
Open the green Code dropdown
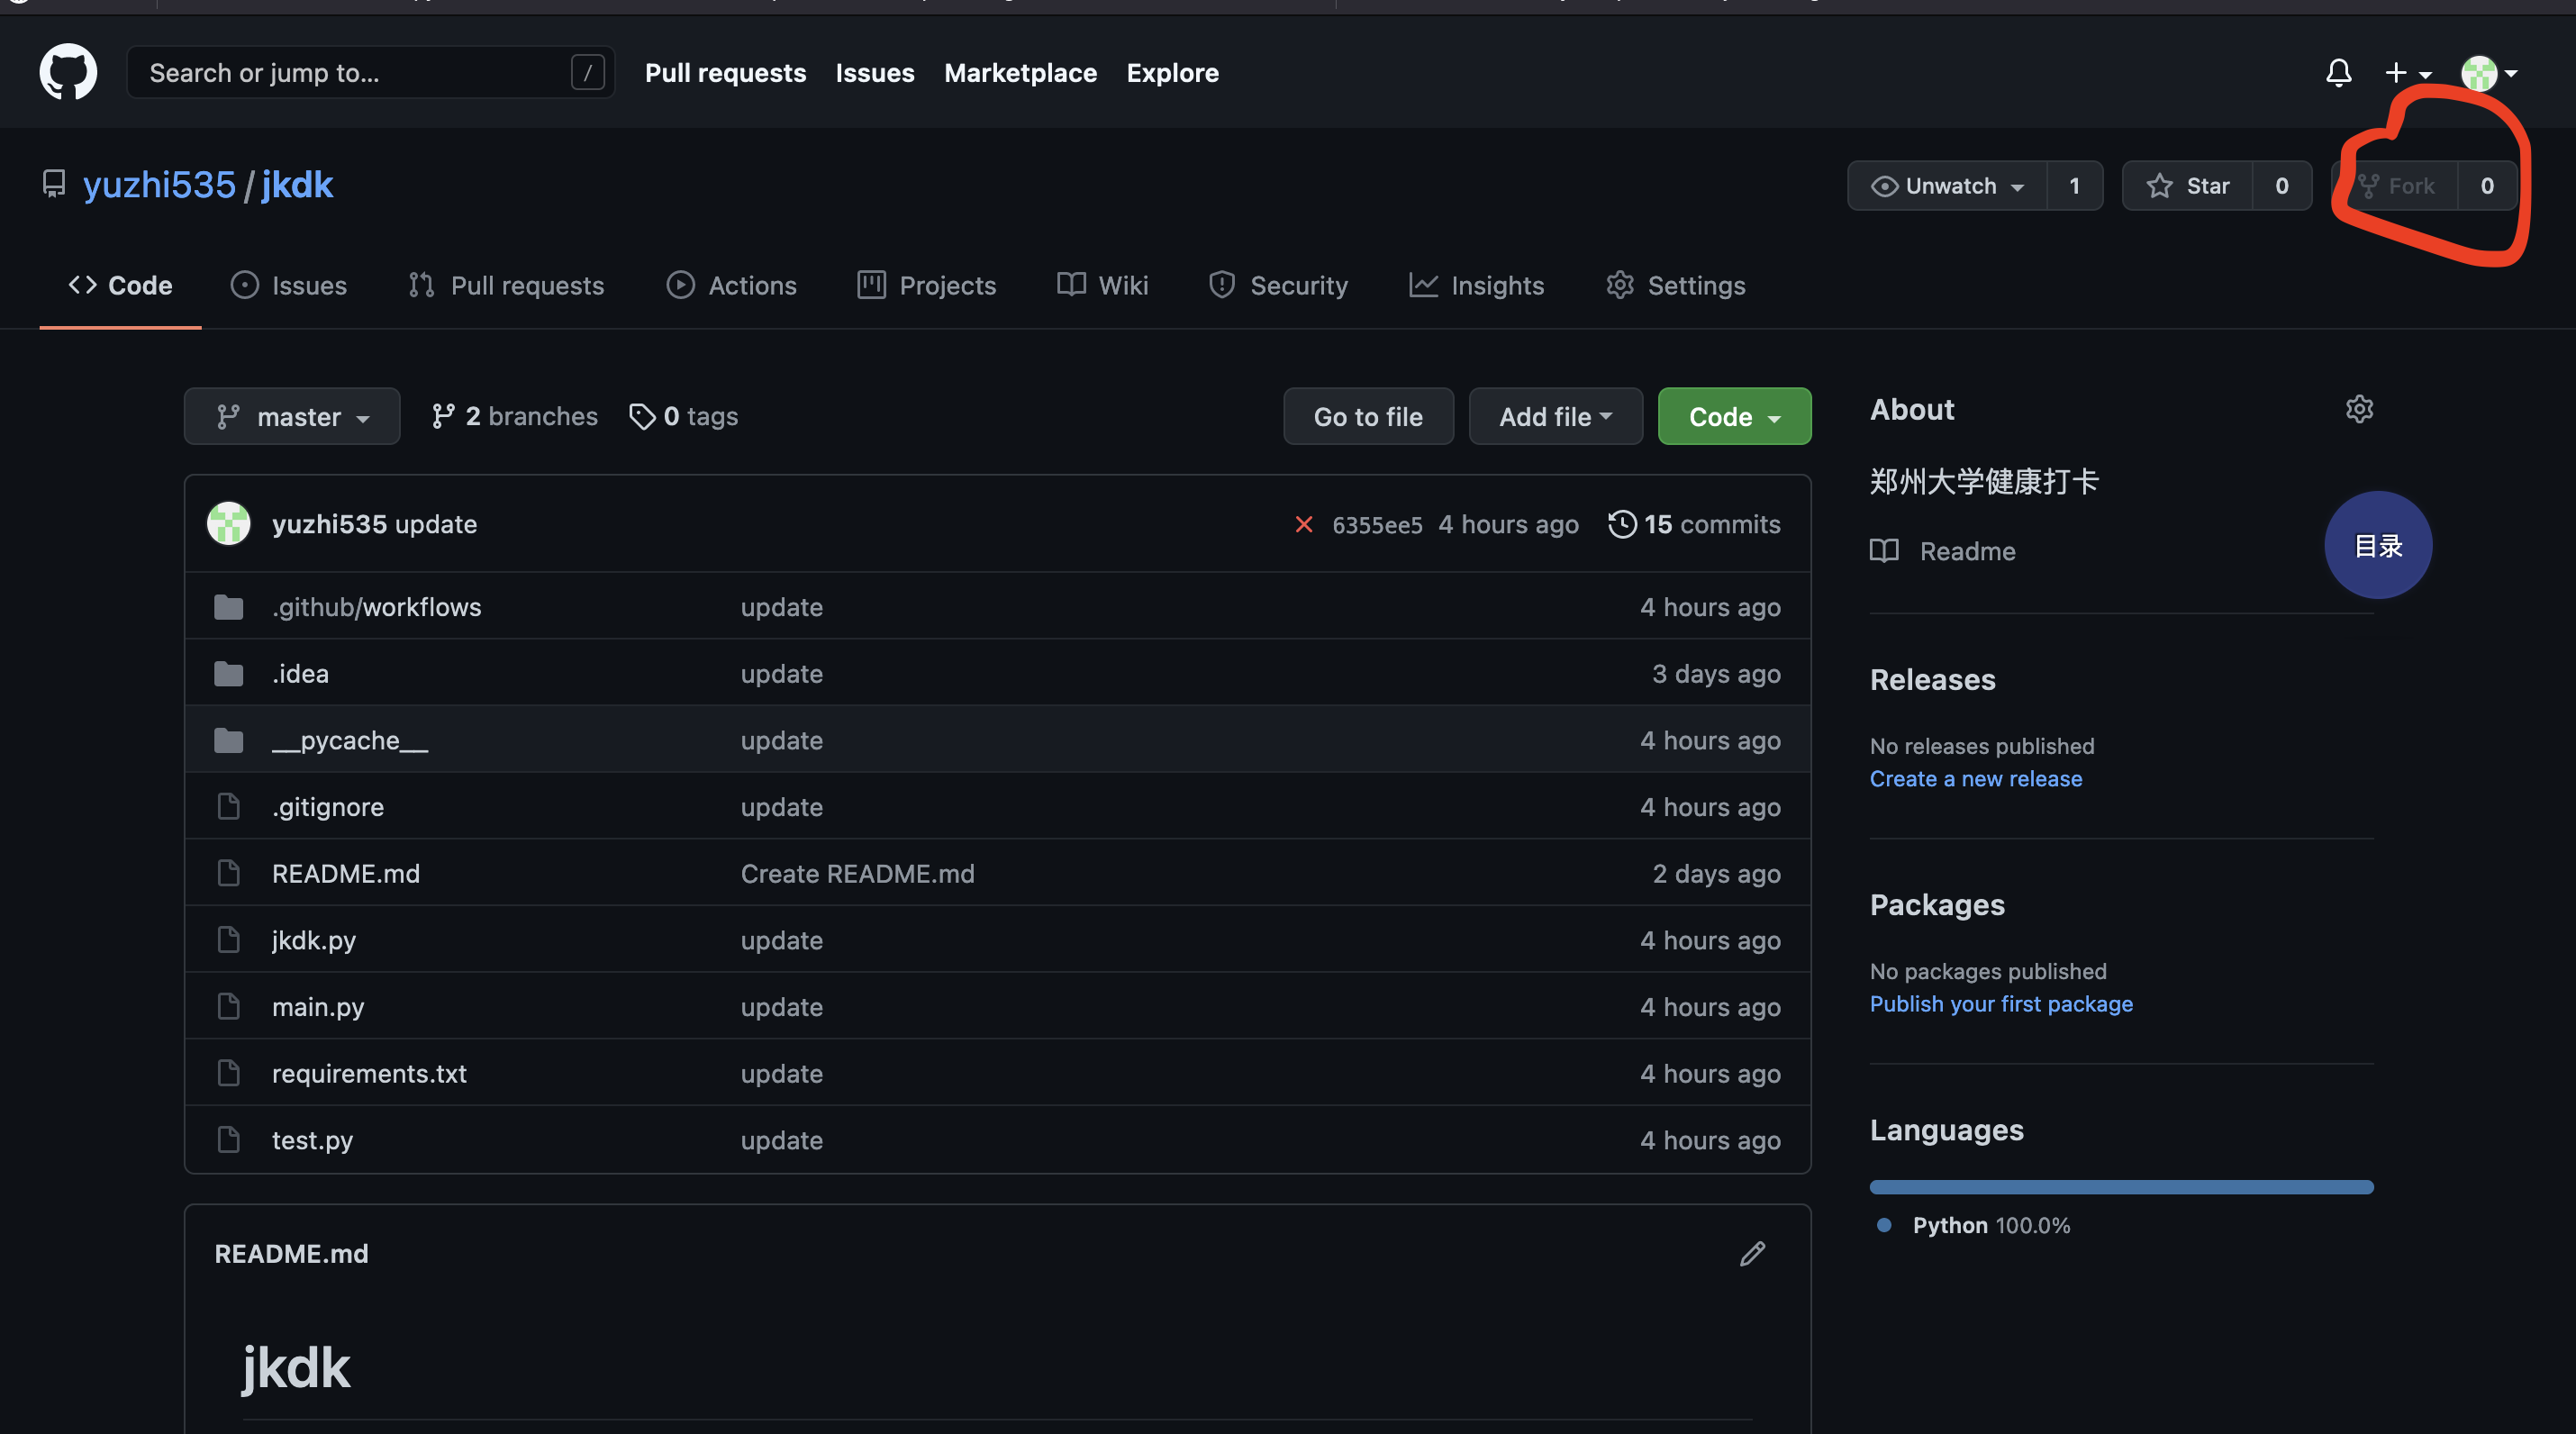[1734, 416]
